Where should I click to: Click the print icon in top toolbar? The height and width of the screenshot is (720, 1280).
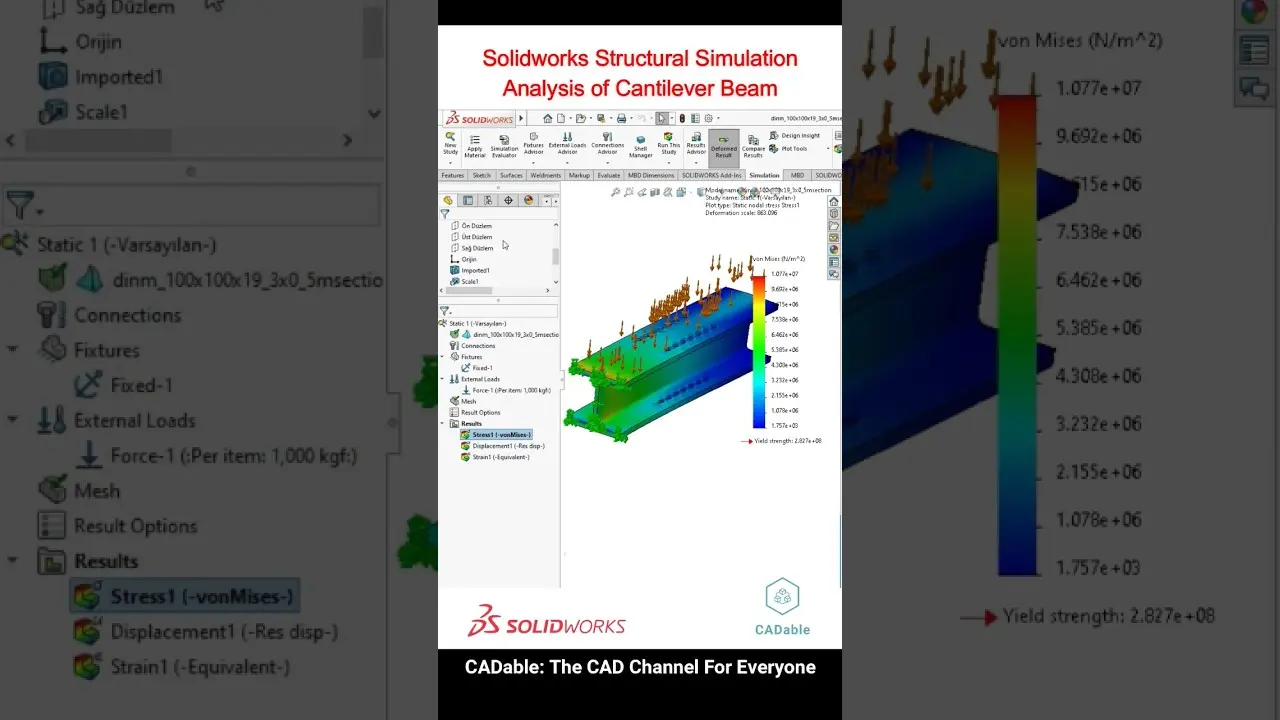[621, 118]
